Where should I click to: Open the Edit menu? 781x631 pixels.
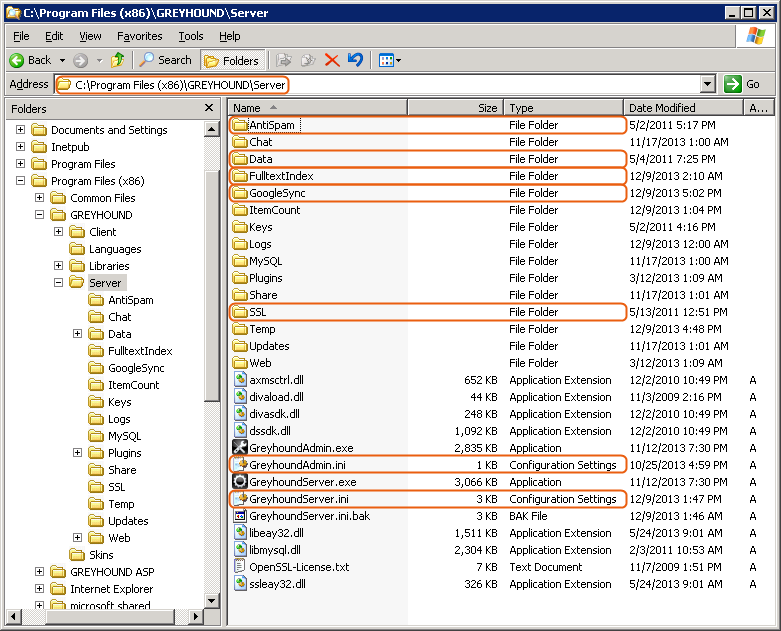[54, 36]
